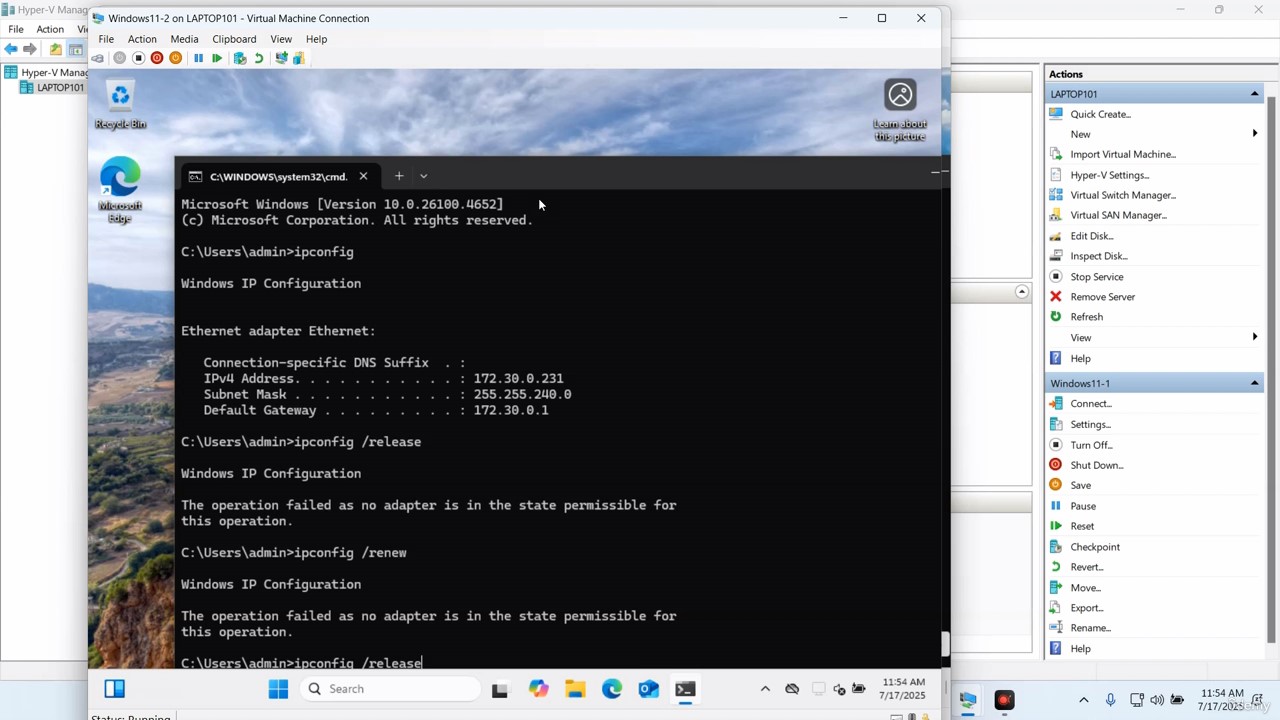Open the Action menu of VM Connection
This screenshot has height=720, width=1280.
142,39
